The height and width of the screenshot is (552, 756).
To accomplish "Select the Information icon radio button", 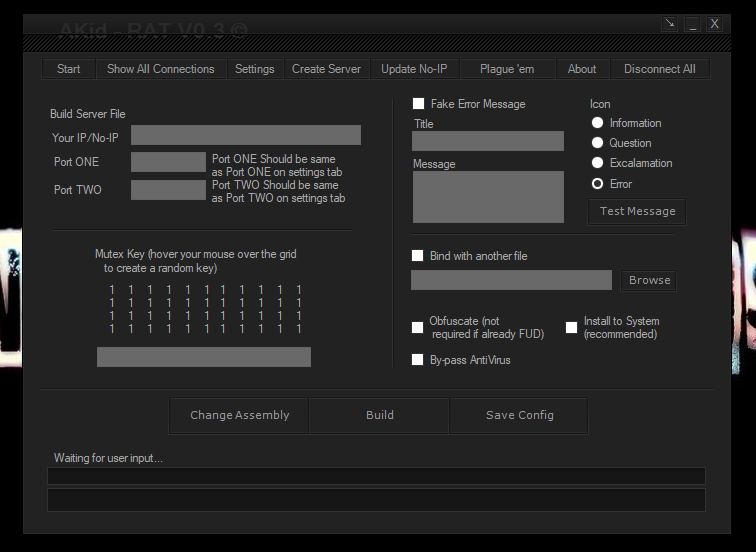I will click(x=597, y=123).
